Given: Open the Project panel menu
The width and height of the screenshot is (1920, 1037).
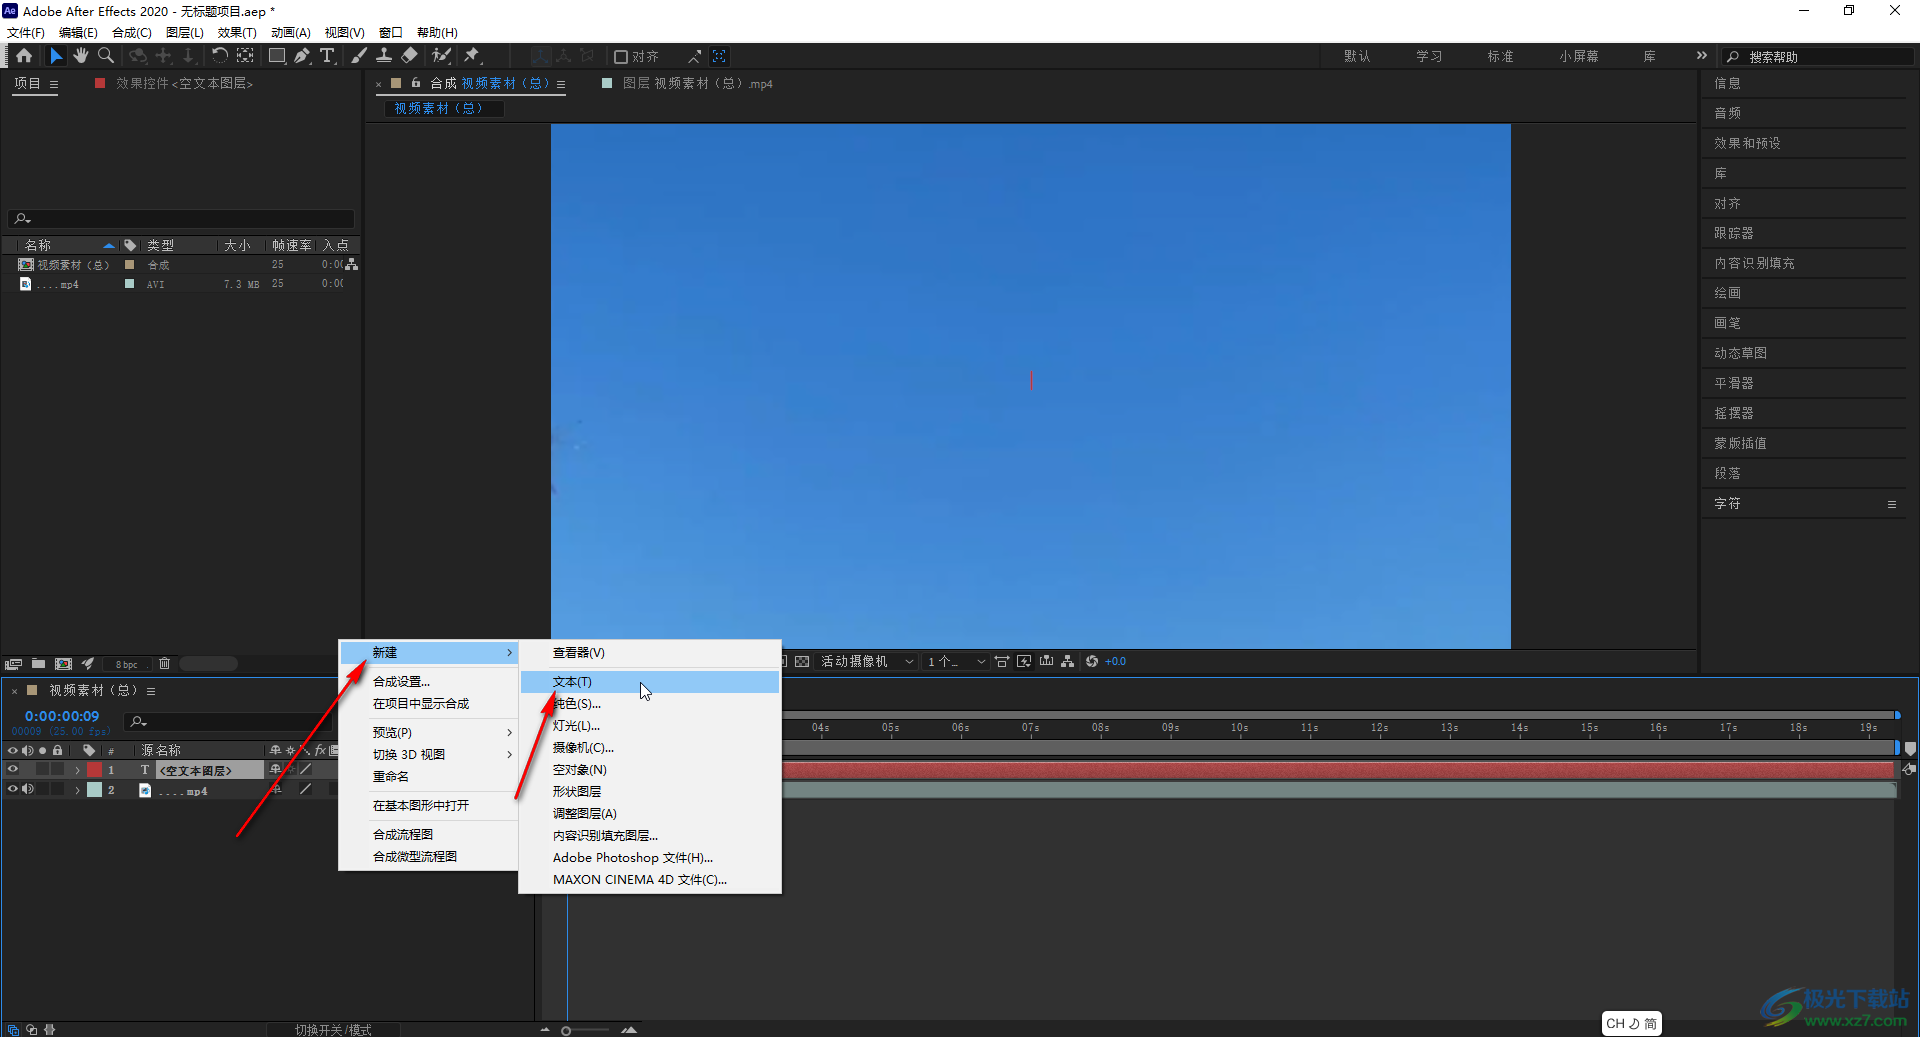Looking at the screenshot, I should point(54,84).
